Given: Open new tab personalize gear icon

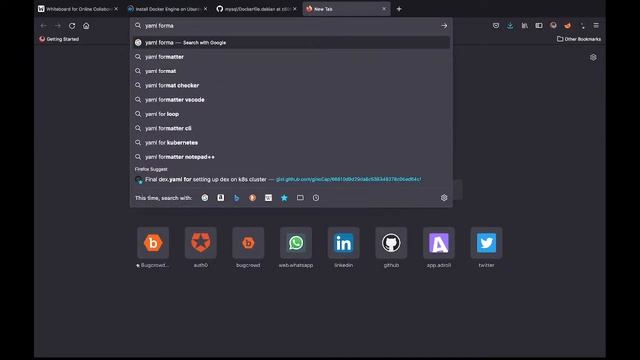Looking at the screenshot, I should click(593, 58).
